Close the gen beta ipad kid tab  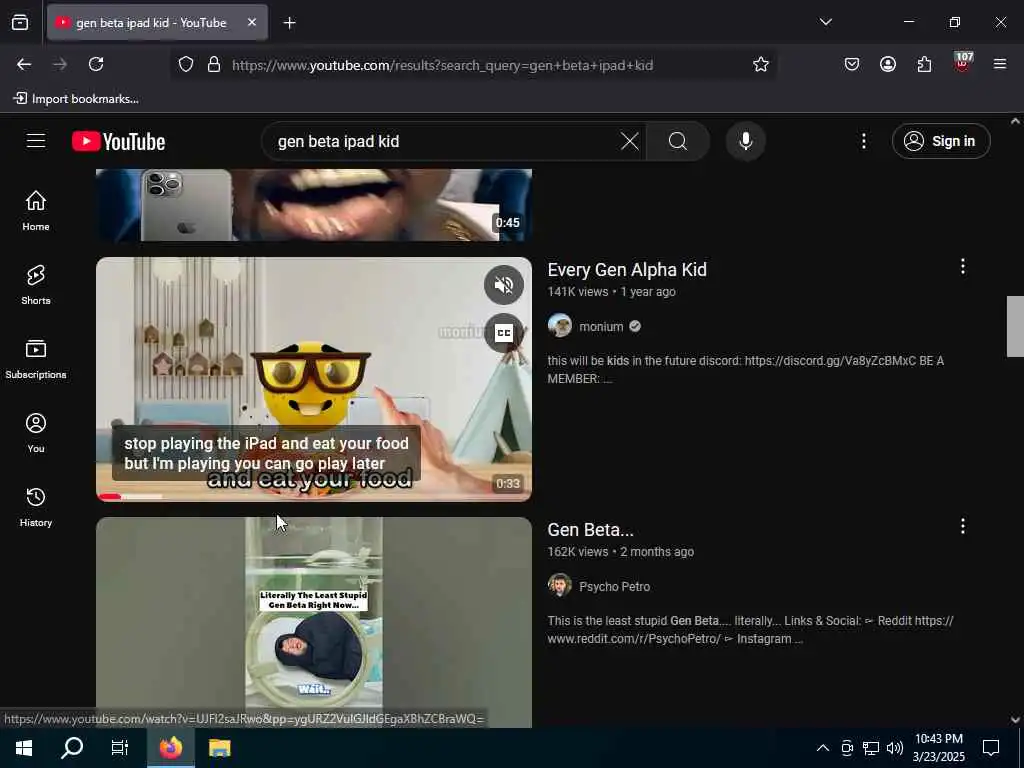pos(251,22)
